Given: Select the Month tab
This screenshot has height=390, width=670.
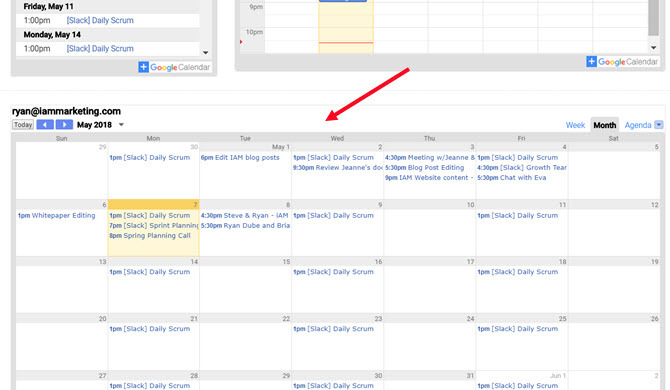Looking at the screenshot, I should 605,125.
